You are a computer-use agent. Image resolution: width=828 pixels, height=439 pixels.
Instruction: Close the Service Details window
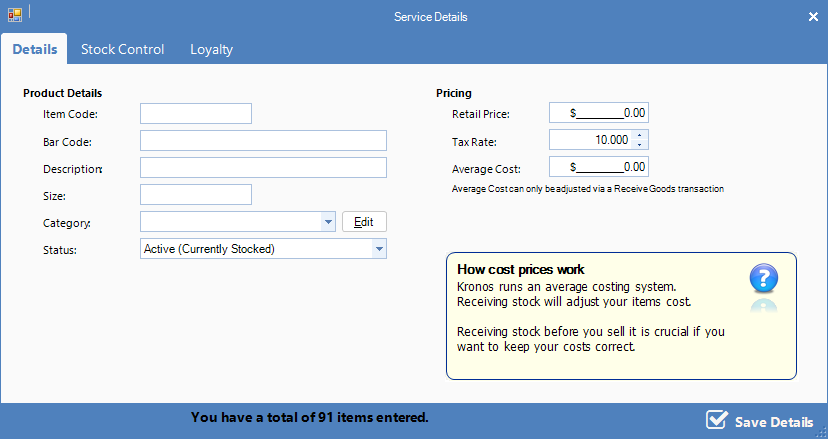[x=813, y=17]
